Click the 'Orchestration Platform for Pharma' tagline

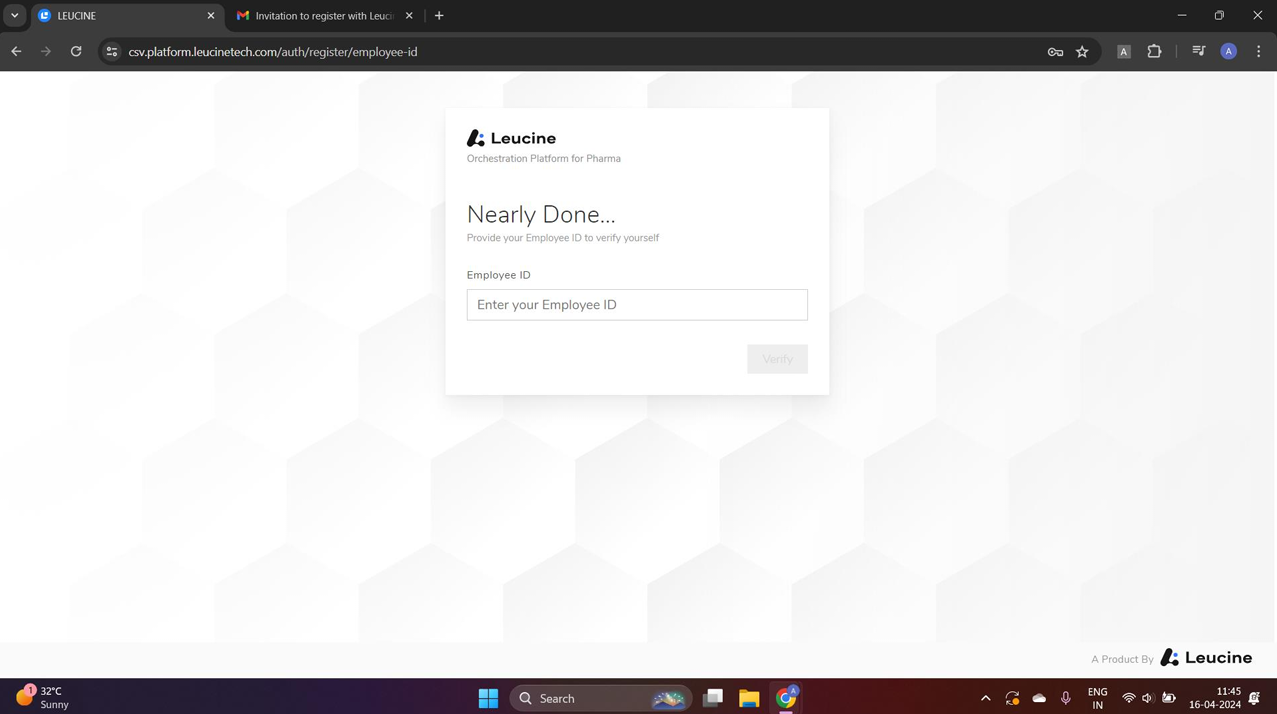[x=544, y=159]
